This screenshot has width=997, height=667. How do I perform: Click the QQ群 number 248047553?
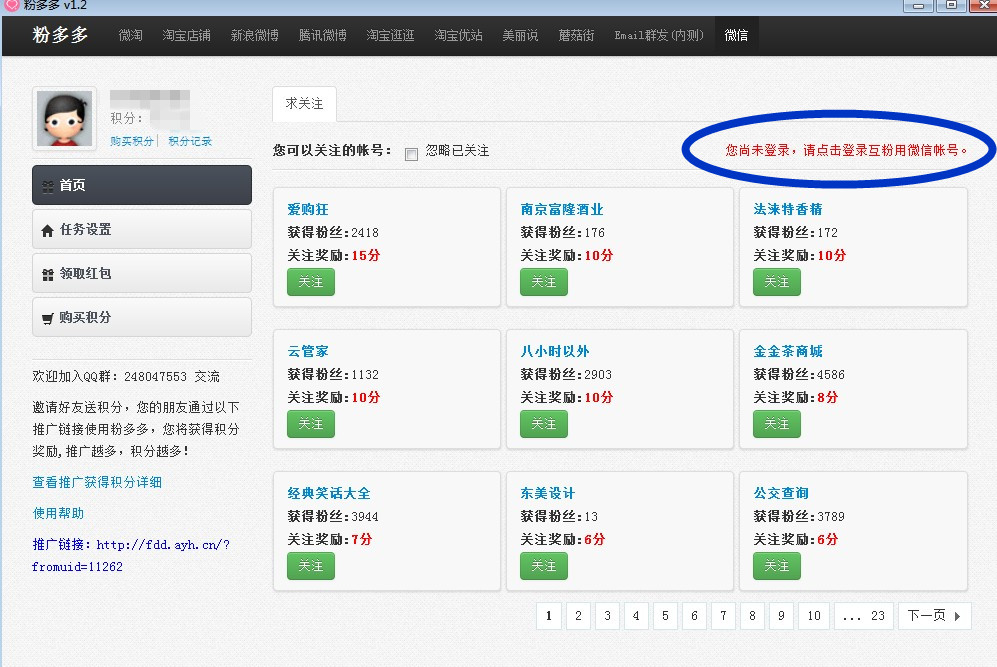tap(155, 376)
